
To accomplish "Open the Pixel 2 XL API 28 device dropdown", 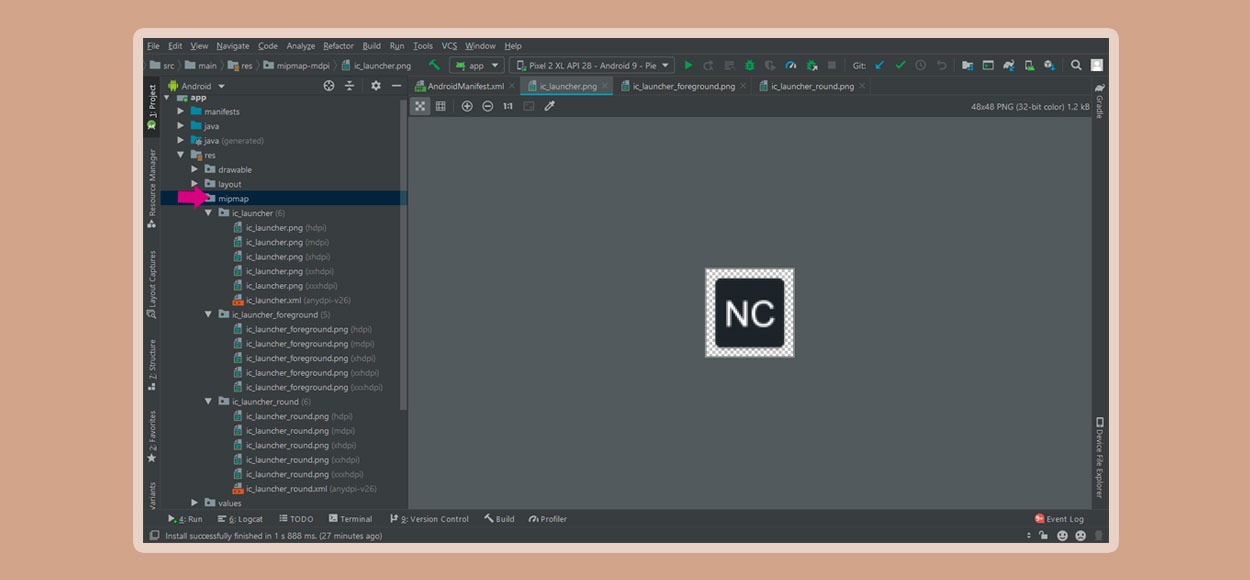I will coord(592,65).
